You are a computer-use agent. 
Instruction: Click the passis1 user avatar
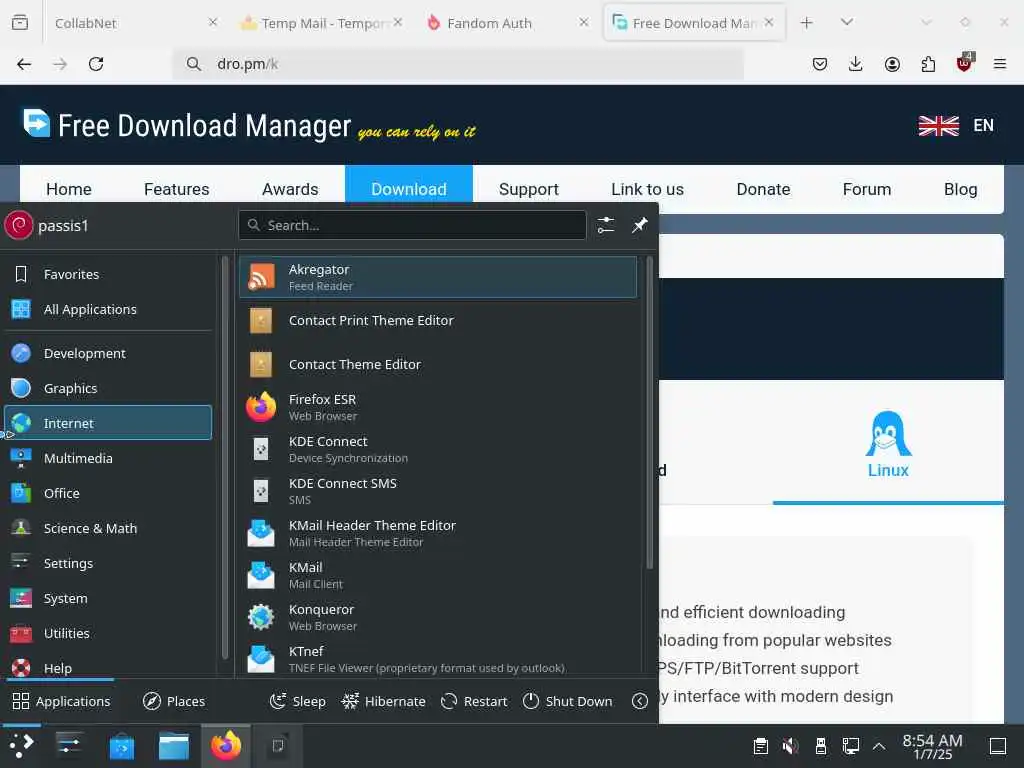tap(18, 225)
